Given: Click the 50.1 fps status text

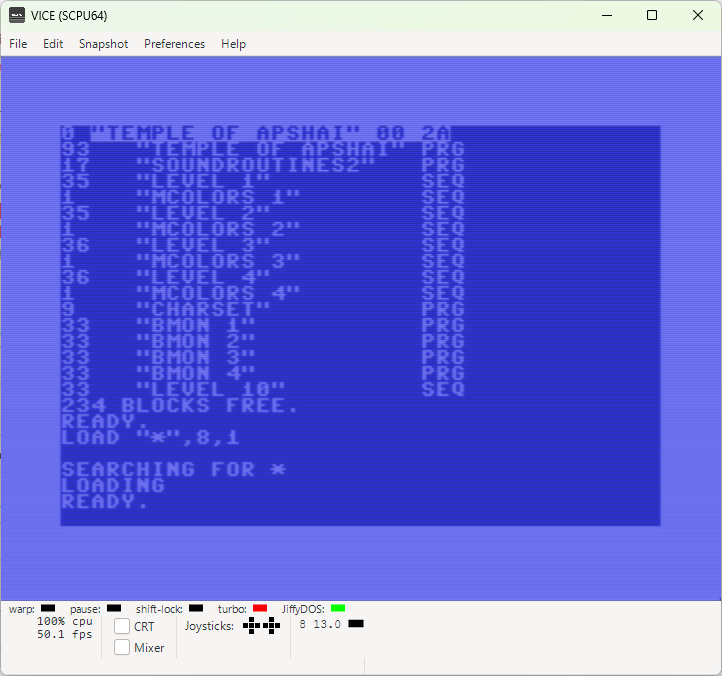Looking at the screenshot, I should [65, 634].
